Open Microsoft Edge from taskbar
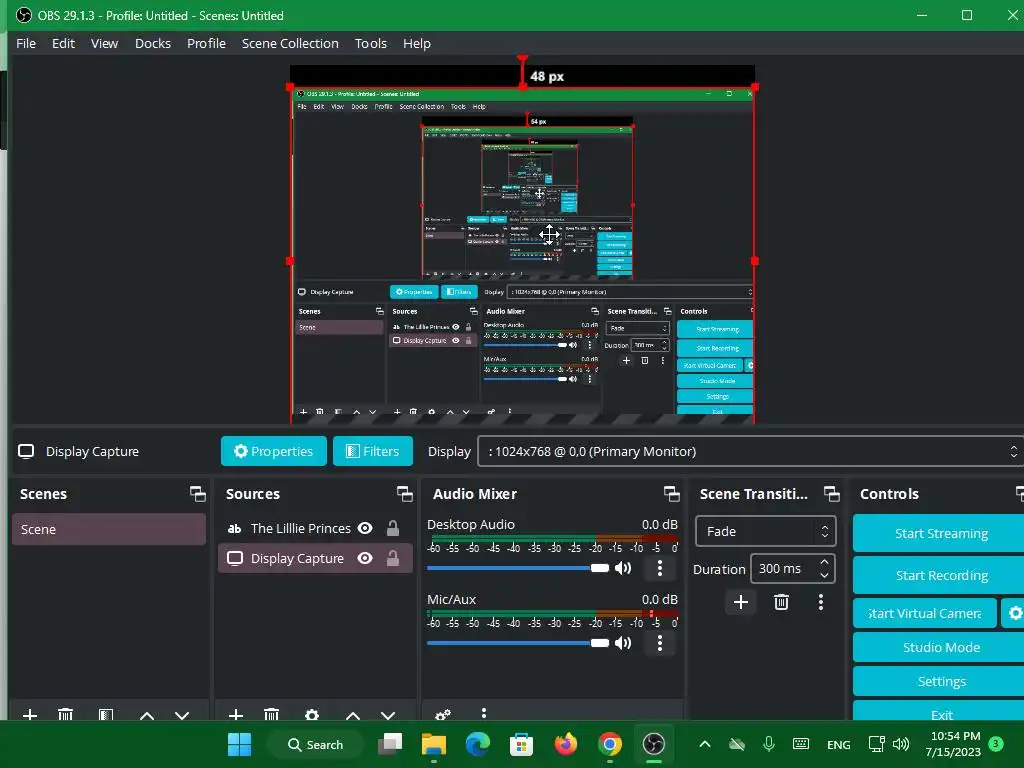1024x768 pixels. pos(477,744)
